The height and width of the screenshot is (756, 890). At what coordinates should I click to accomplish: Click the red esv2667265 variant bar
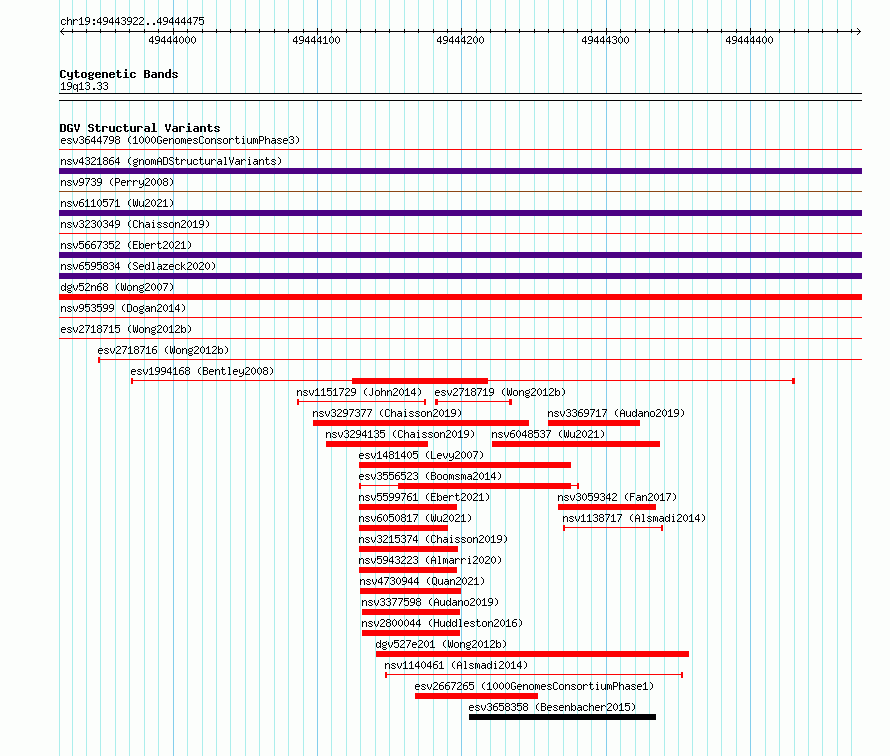click(476, 696)
